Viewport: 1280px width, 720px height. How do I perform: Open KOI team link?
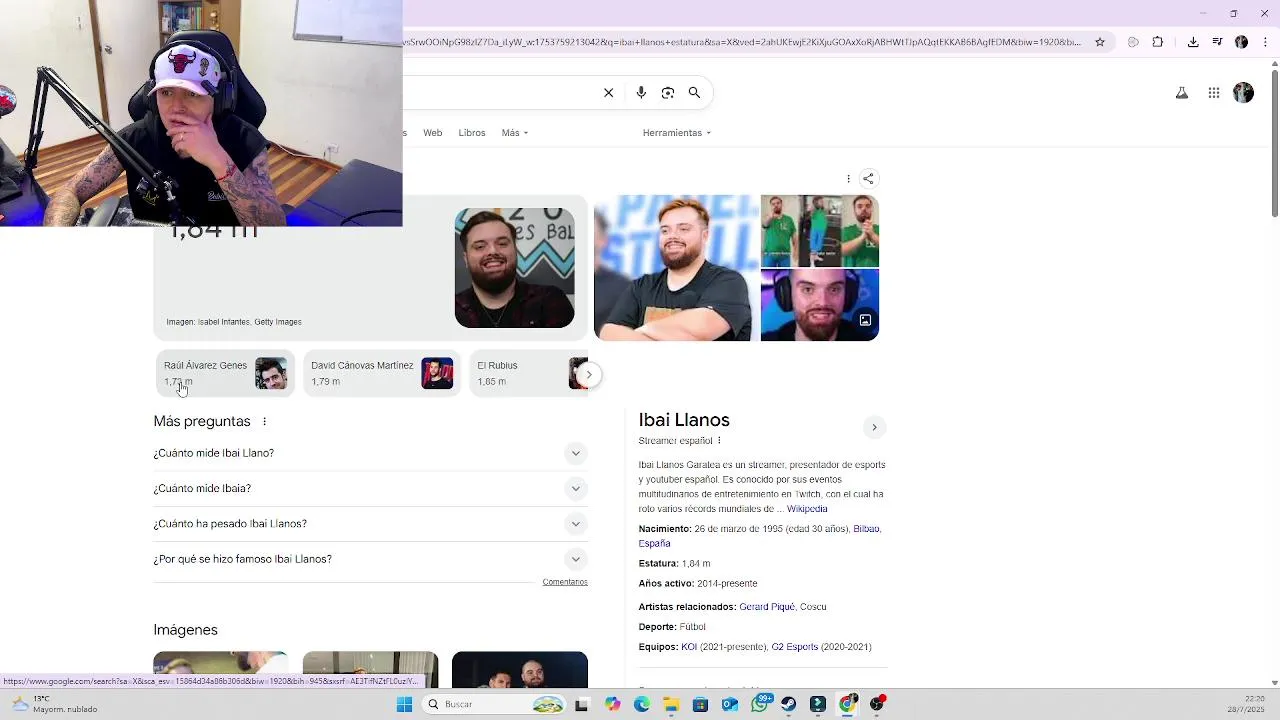click(689, 647)
